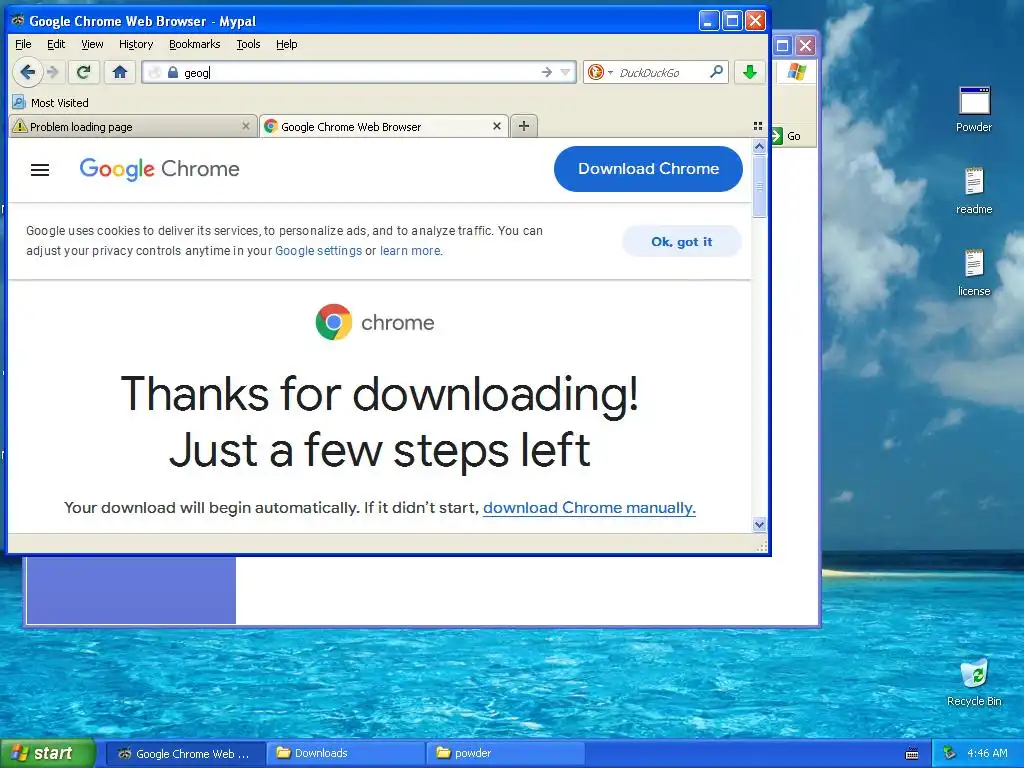Click the vertical scrollbar thumb
The height and width of the screenshot is (768, 1024).
pyautogui.click(x=759, y=186)
